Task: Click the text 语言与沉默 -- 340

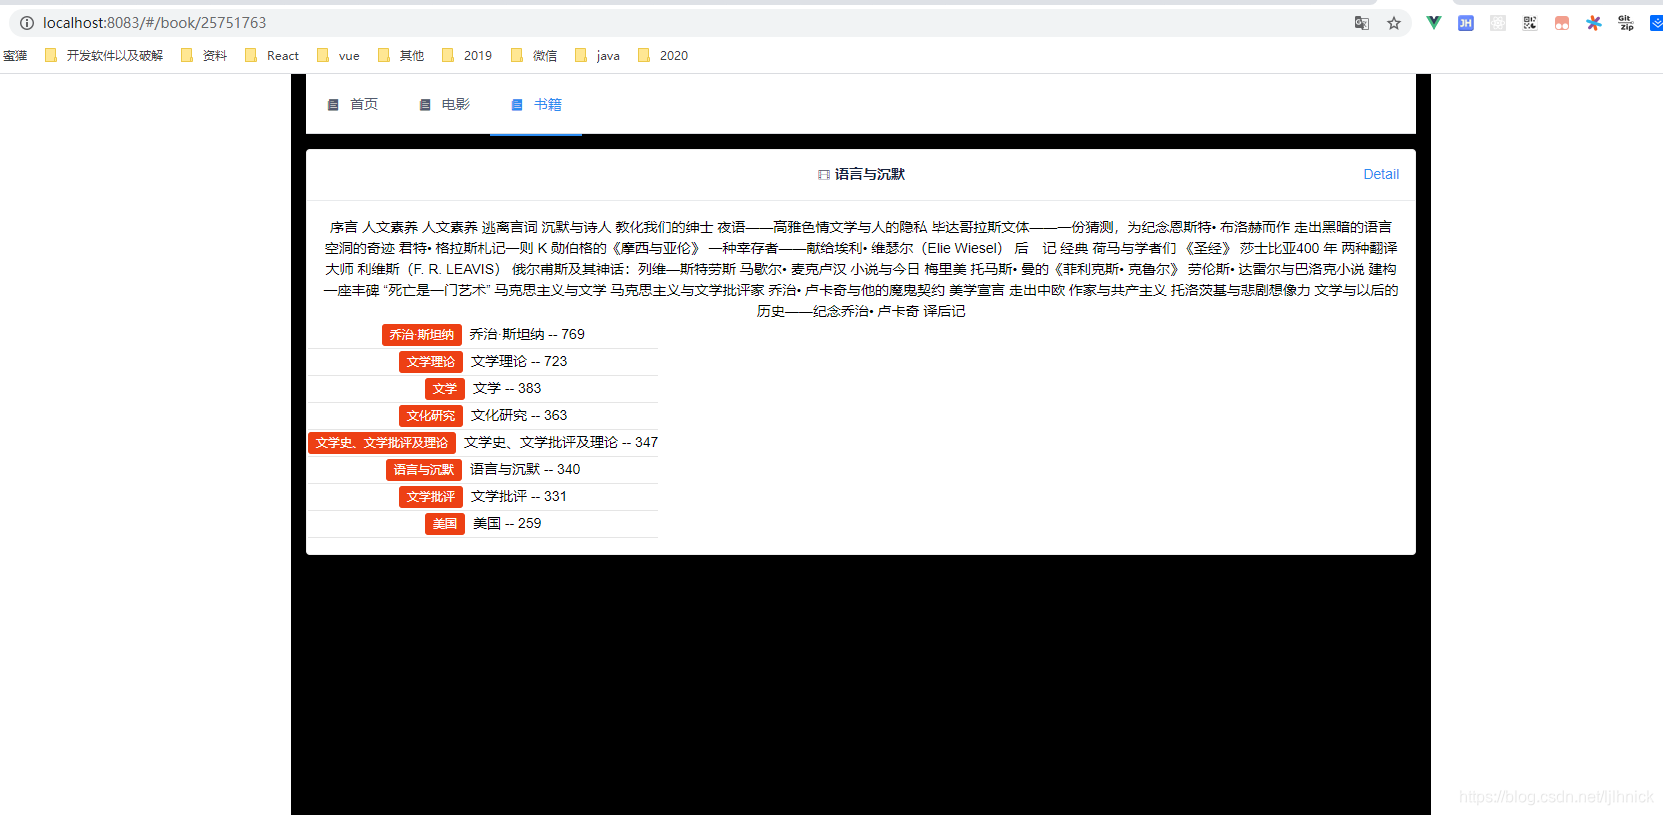Action: click(x=525, y=470)
